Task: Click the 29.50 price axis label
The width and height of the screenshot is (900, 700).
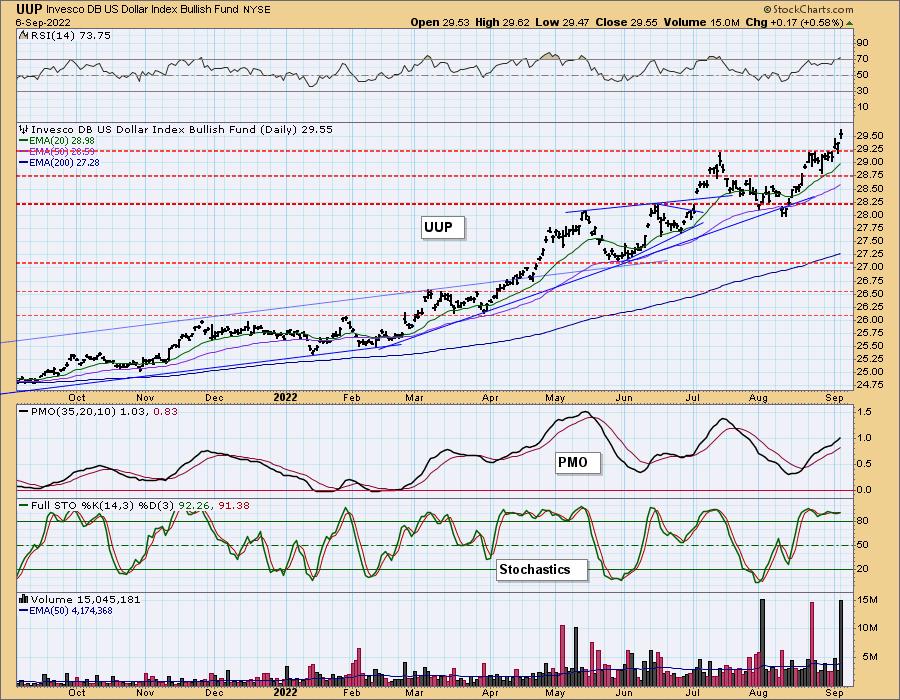Action: pos(870,135)
